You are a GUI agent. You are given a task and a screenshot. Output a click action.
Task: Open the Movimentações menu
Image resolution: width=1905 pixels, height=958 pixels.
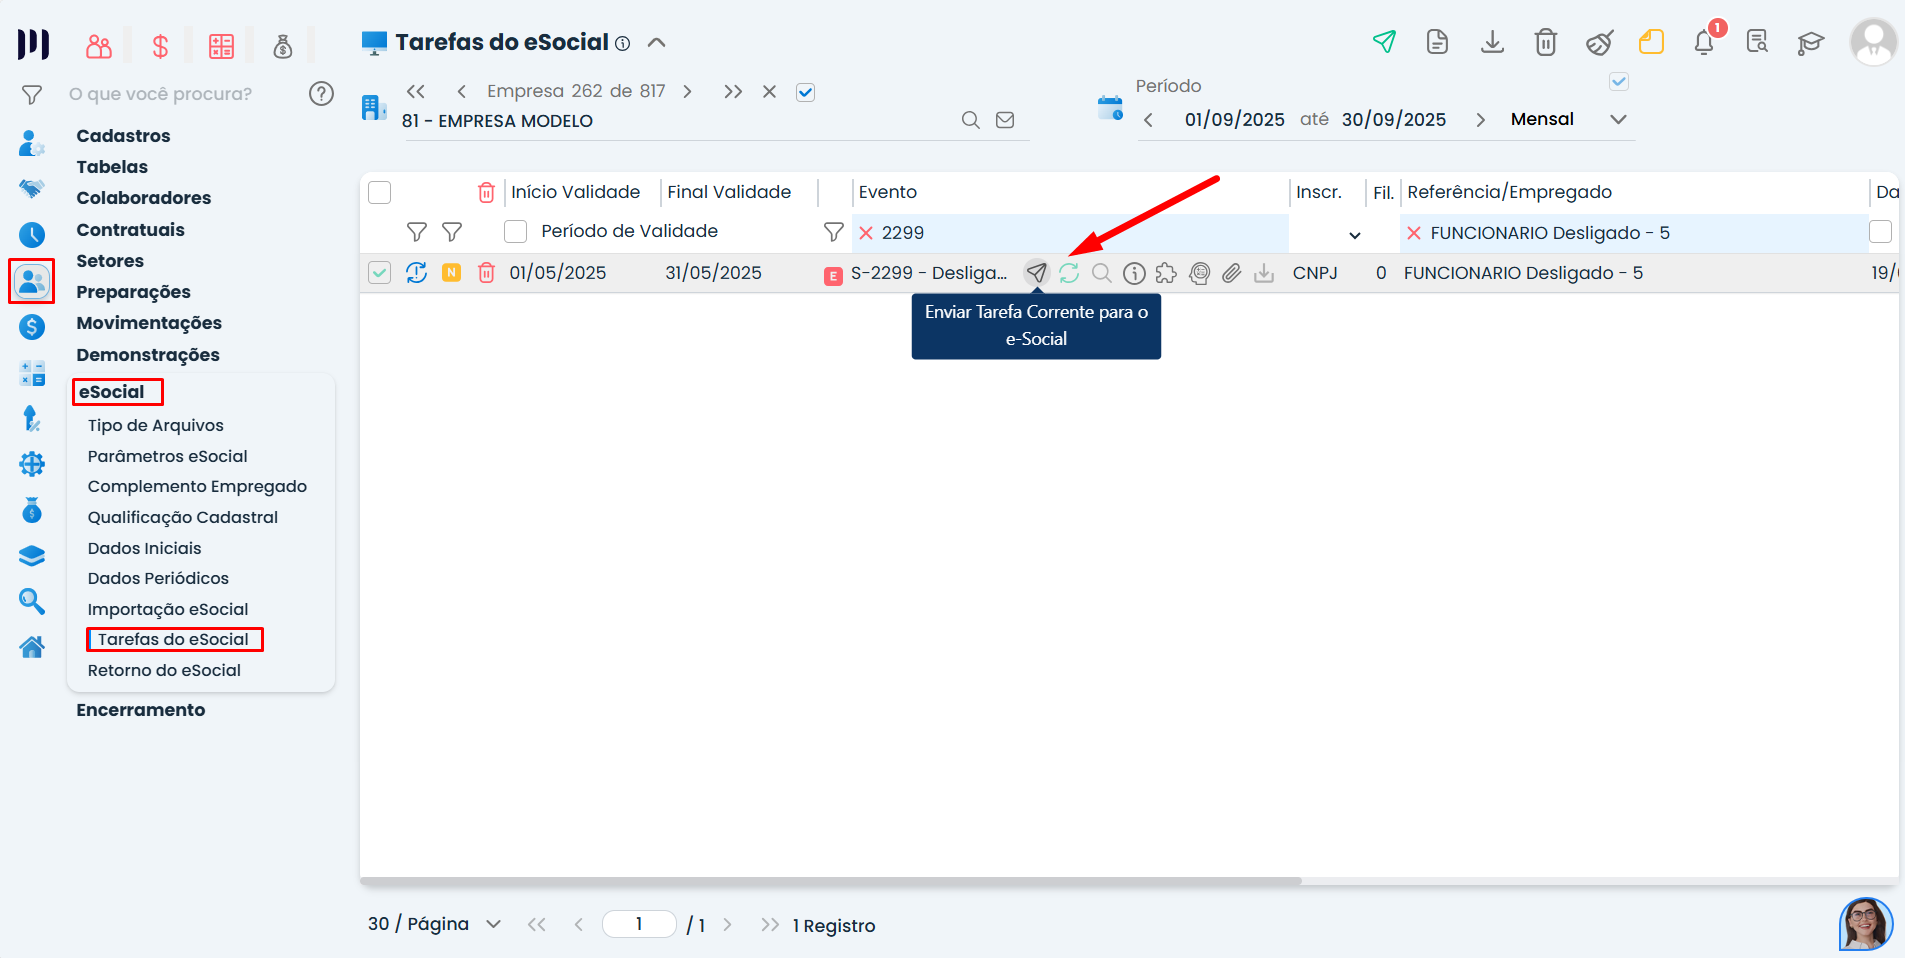(149, 323)
